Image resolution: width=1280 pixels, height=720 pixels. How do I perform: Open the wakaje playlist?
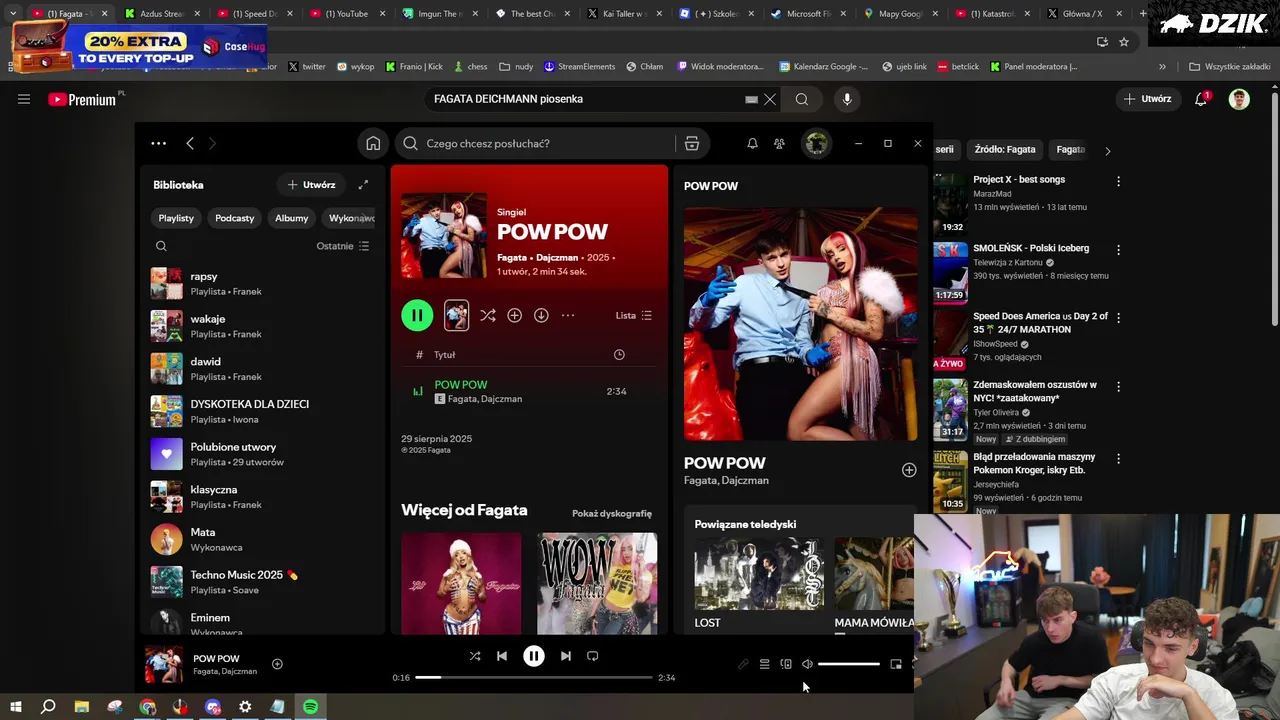click(260, 326)
